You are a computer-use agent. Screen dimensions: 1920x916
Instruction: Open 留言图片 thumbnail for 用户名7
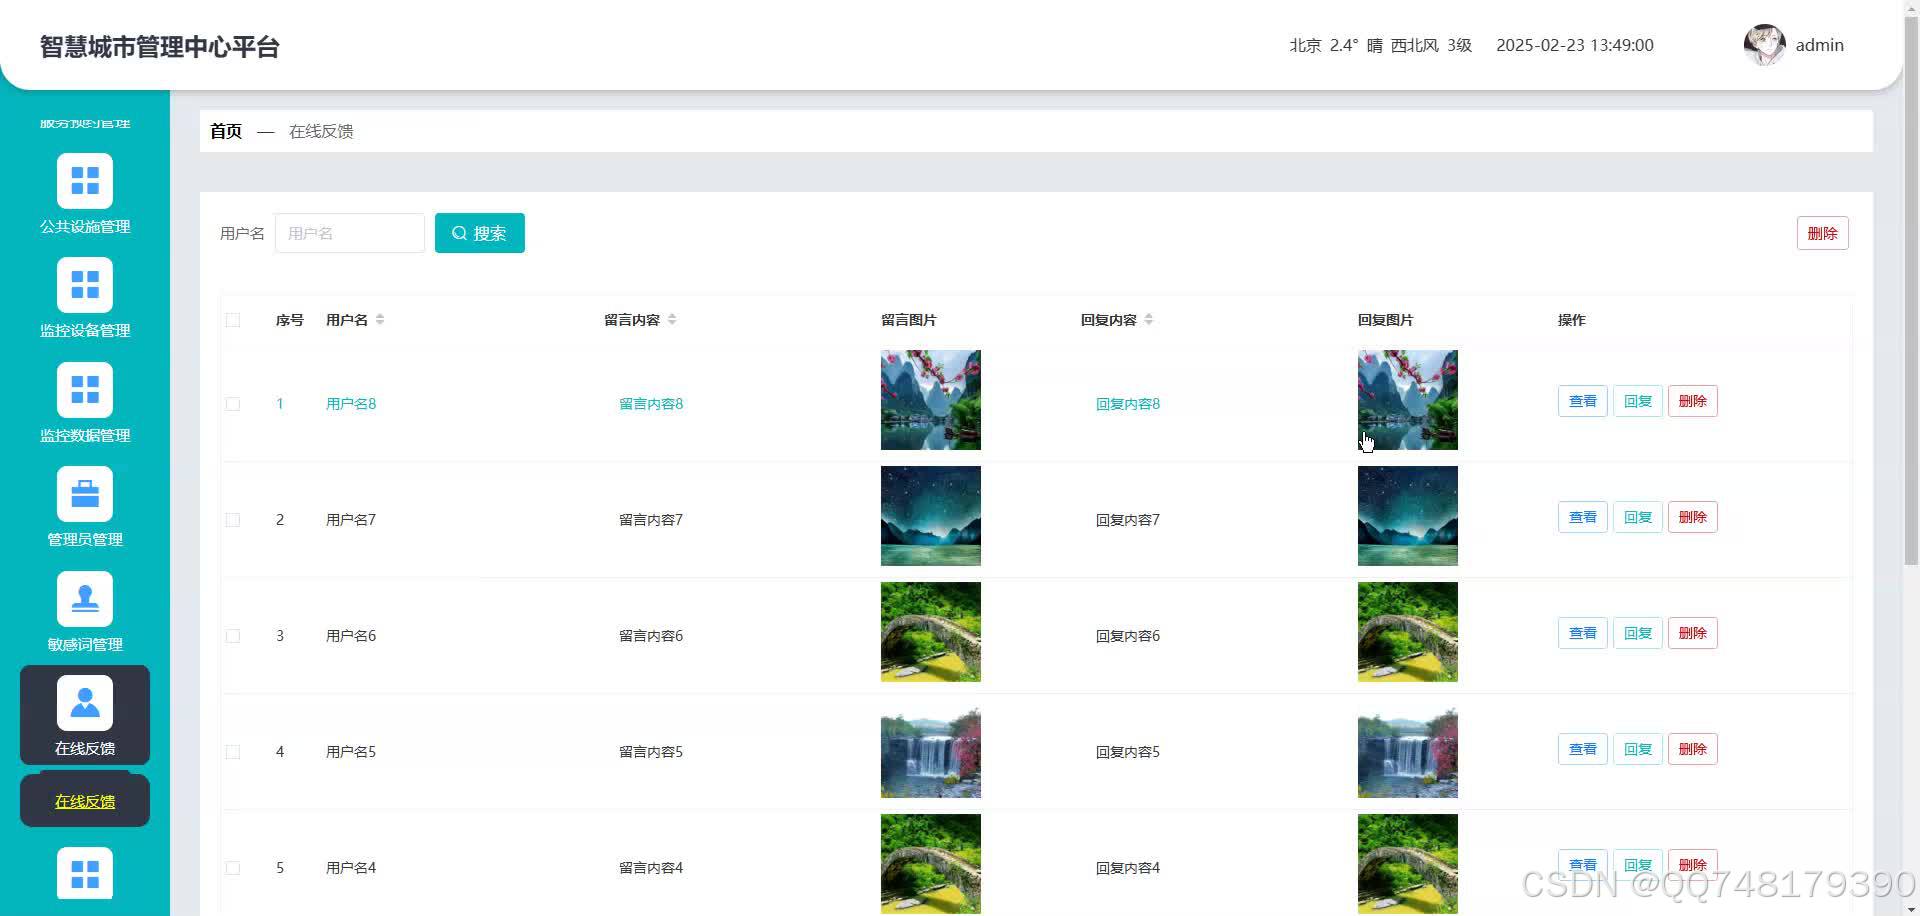(x=931, y=516)
